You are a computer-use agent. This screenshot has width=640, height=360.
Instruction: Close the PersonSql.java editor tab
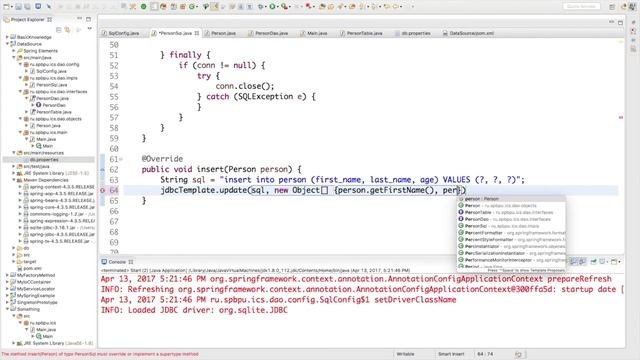coord(197,33)
